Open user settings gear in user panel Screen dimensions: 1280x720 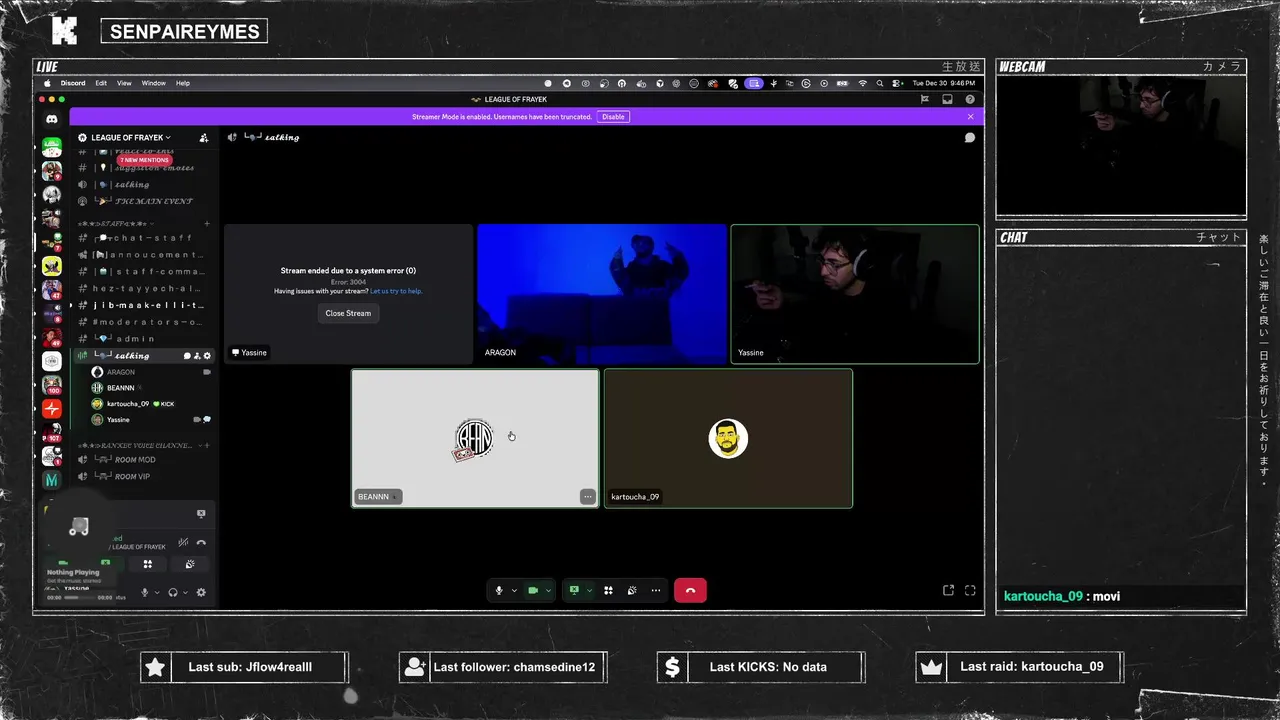[201, 593]
